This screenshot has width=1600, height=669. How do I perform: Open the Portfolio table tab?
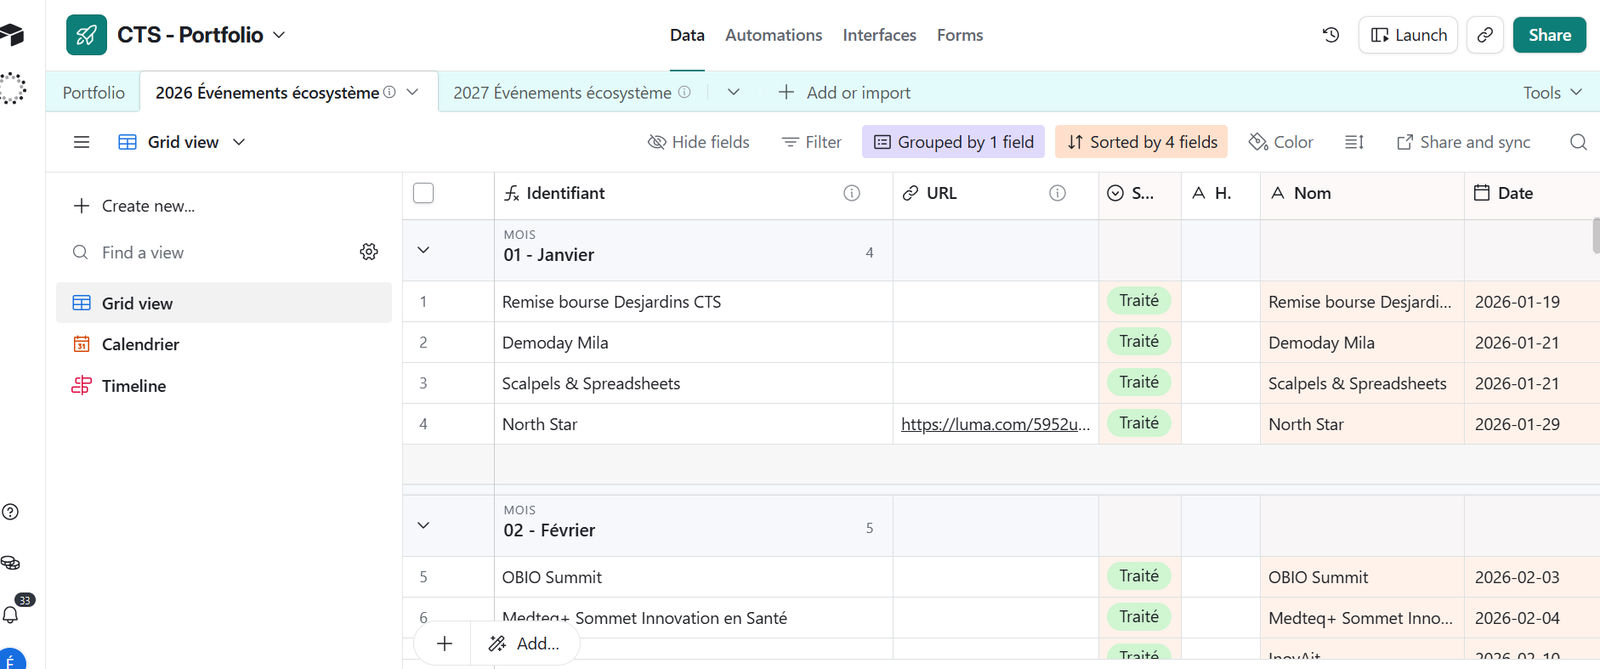pos(94,92)
